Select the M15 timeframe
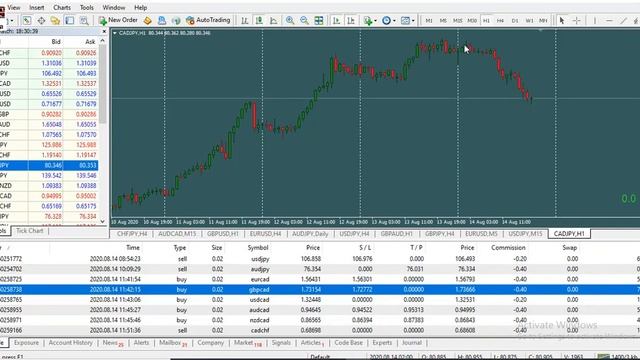640x360 pixels. [458, 20]
